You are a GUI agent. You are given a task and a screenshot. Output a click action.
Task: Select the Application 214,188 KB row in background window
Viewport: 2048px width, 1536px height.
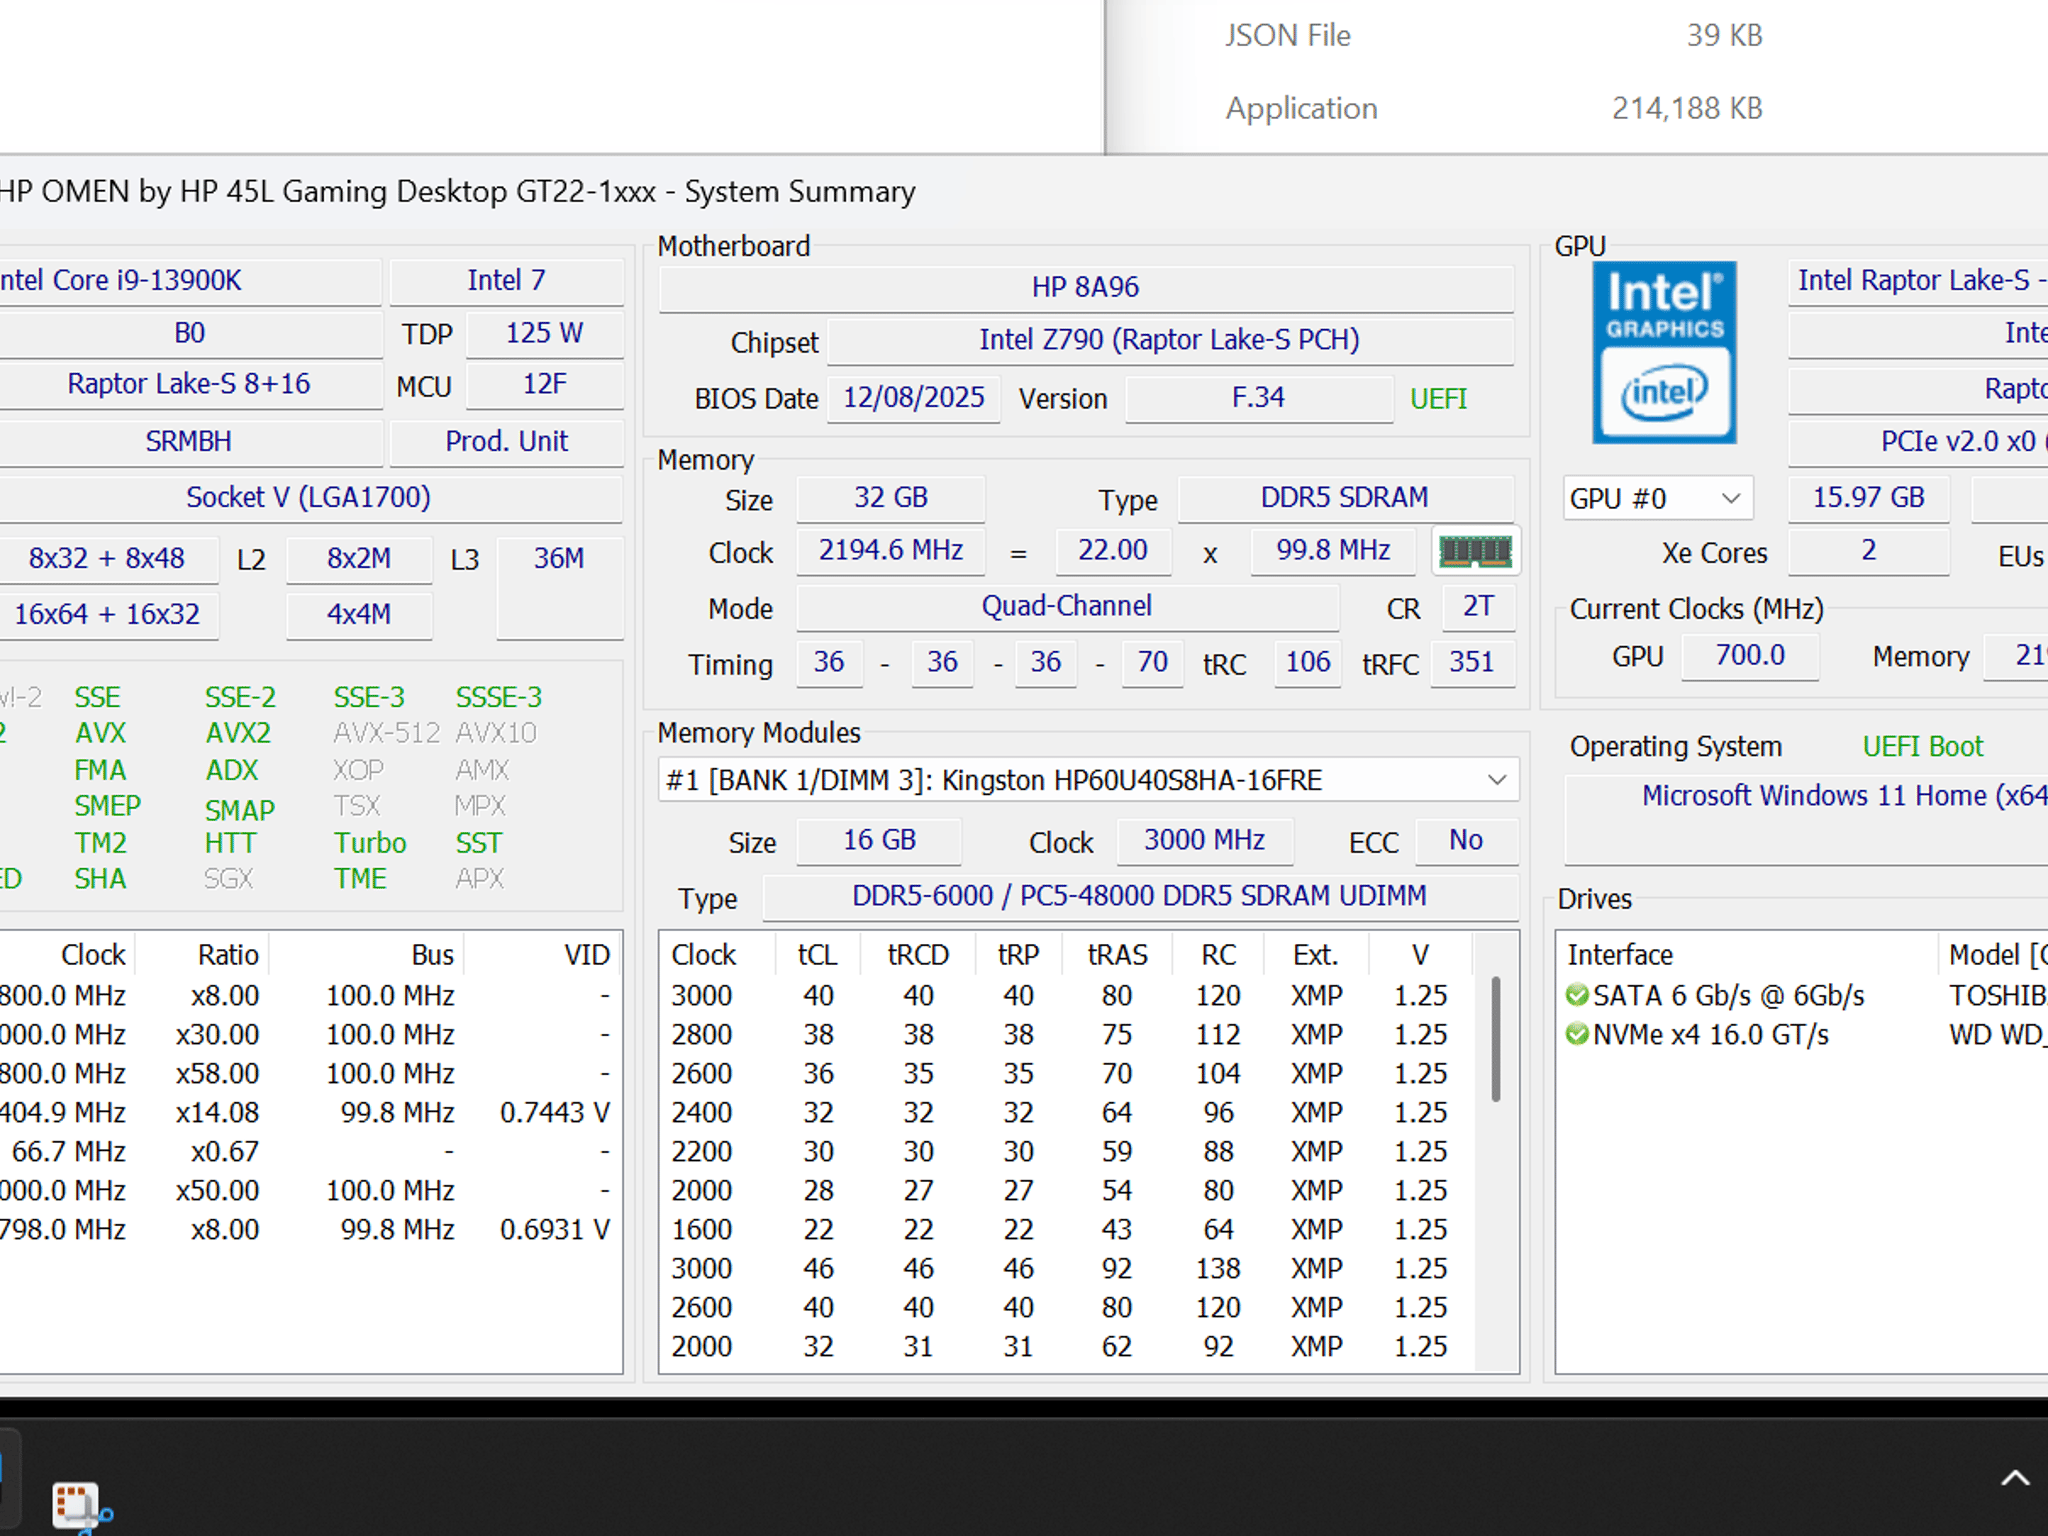(x=1494, y=108)
